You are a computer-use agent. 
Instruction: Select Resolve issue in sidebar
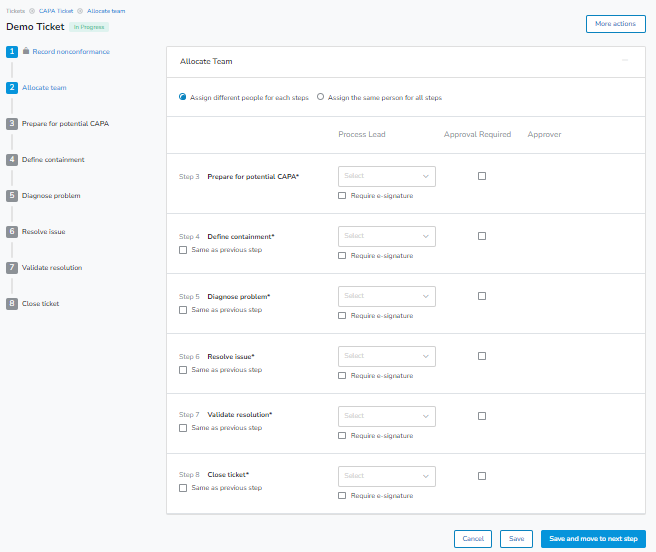pyautogui.click(x=44, y=231)
